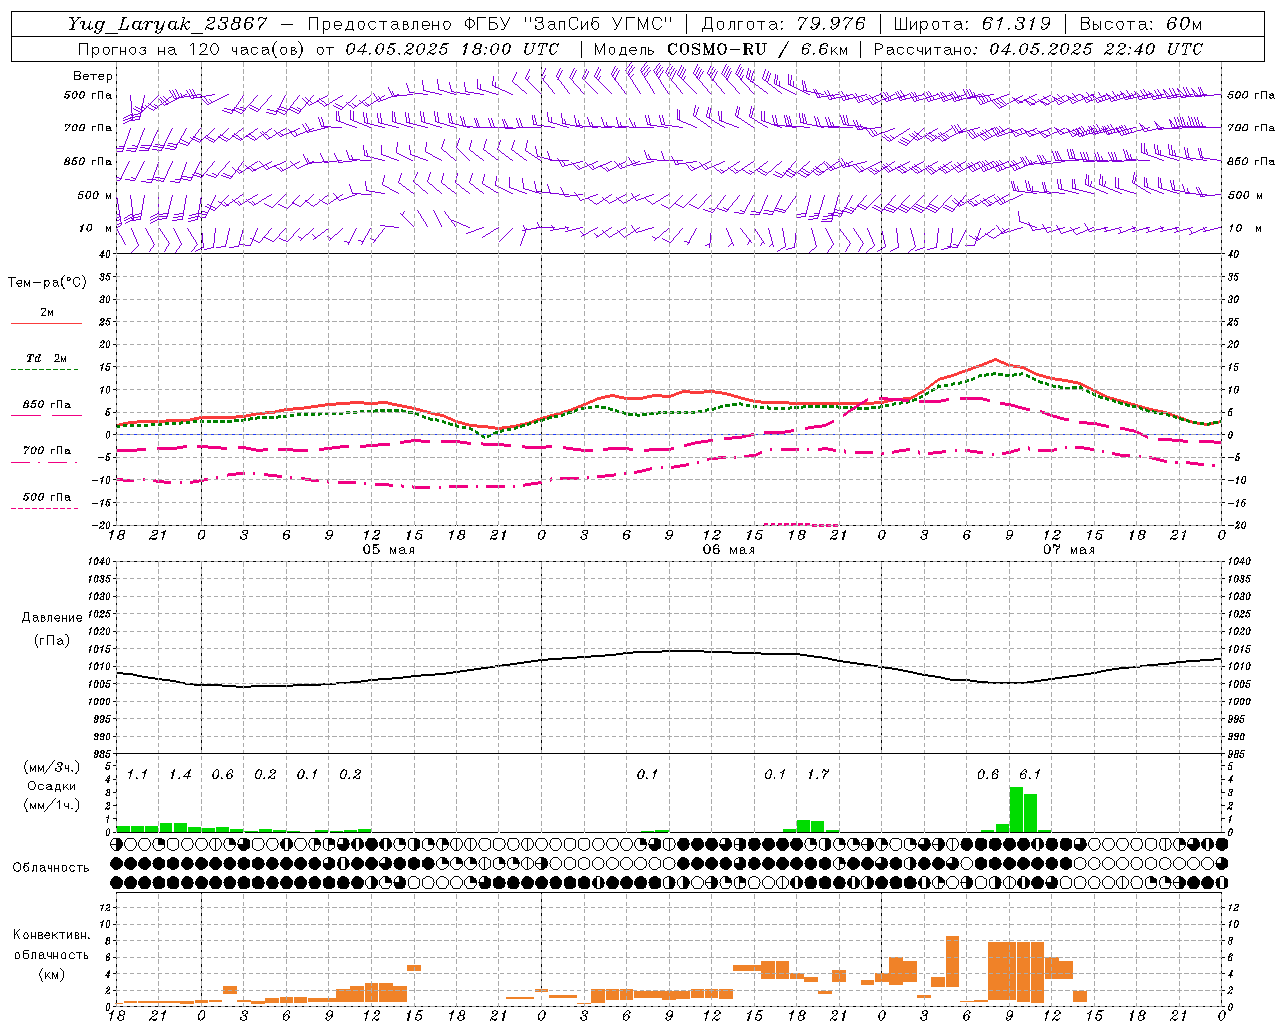Click the Конвективн. облачность panel label
Image resolution: width=1280 pixels, height=1024 pixels.
click(52, 945)
